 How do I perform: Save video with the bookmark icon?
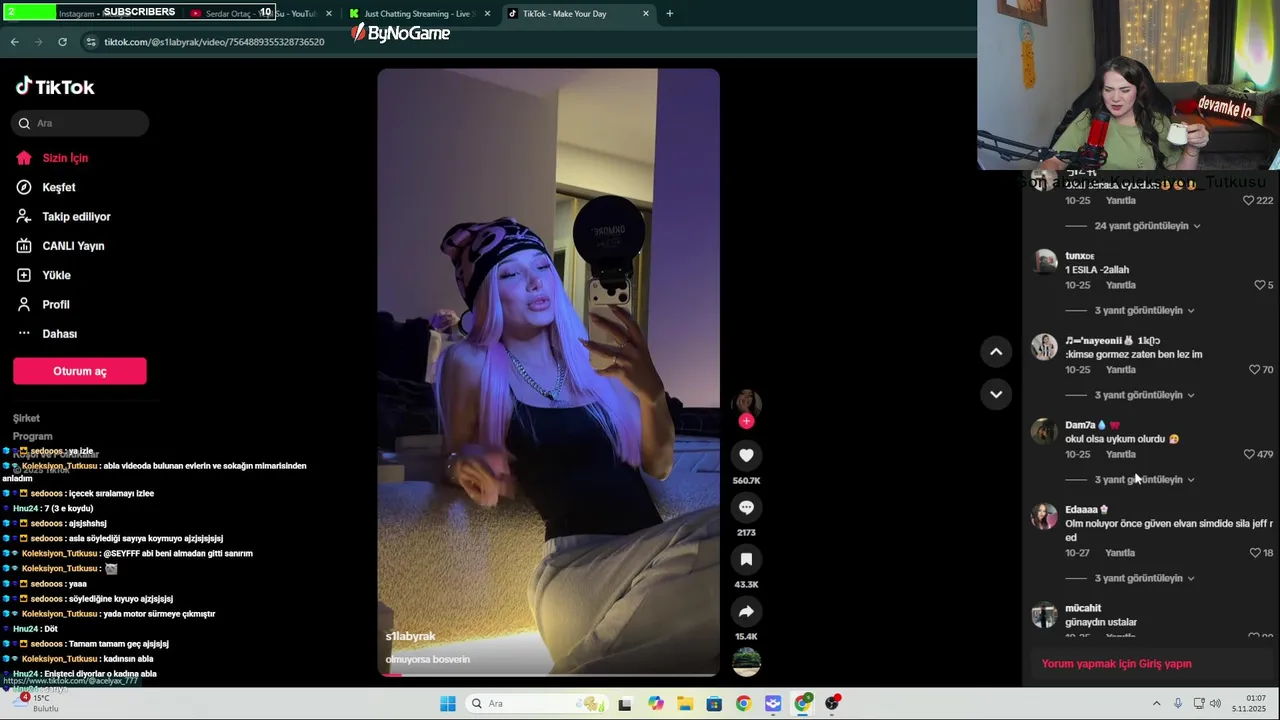746,559
